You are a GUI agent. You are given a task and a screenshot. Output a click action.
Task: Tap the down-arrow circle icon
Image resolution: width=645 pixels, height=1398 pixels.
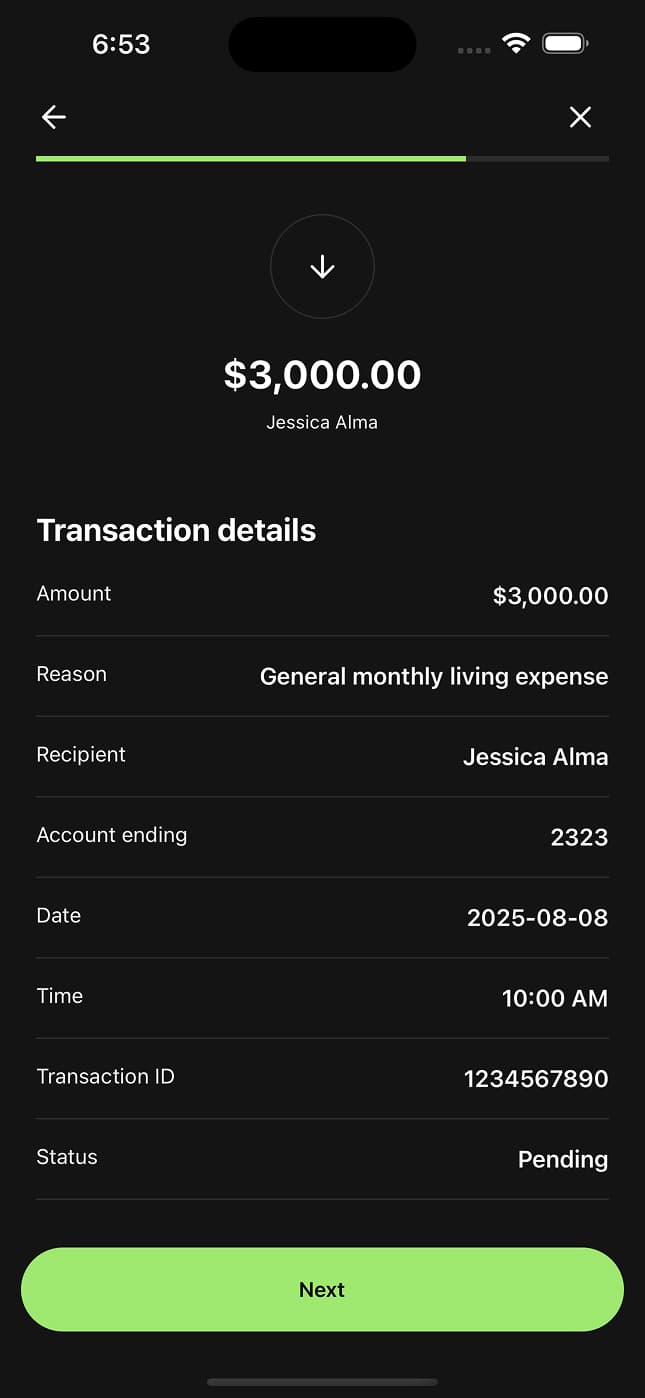tap(322, 266)
